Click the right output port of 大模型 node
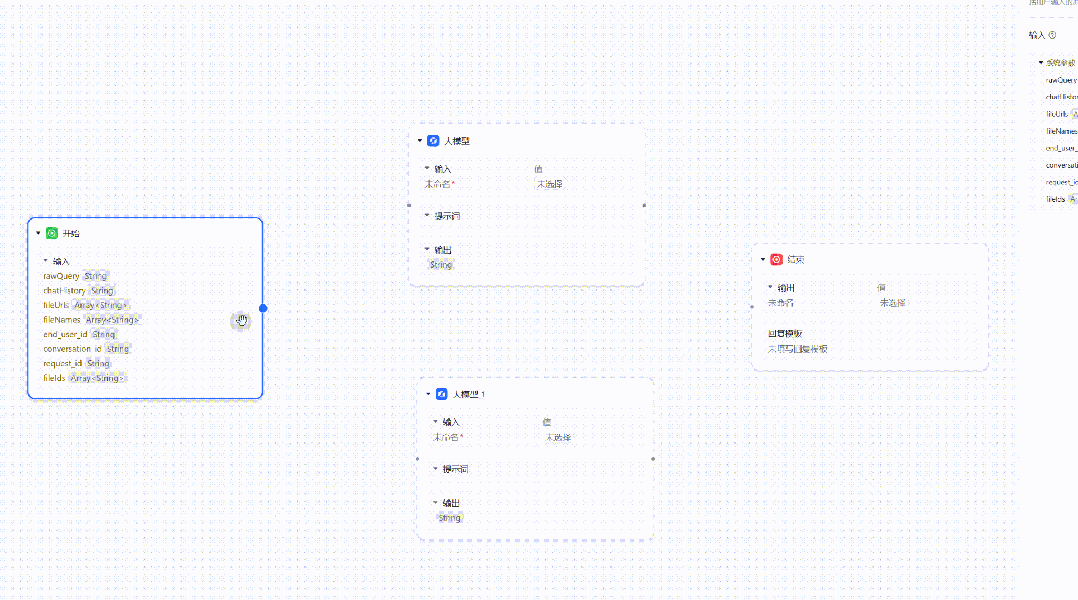 click(x=644, y=205)
